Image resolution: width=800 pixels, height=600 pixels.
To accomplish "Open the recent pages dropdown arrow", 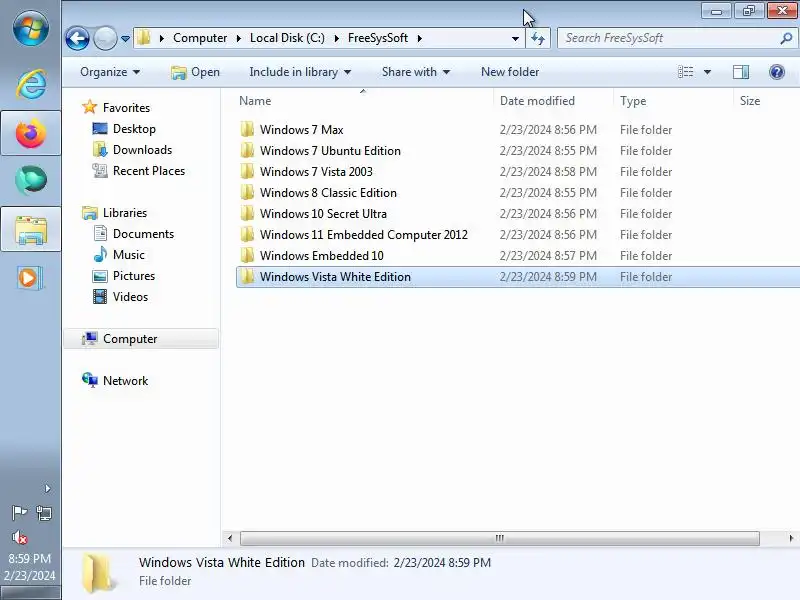I will tap(126, 39).
